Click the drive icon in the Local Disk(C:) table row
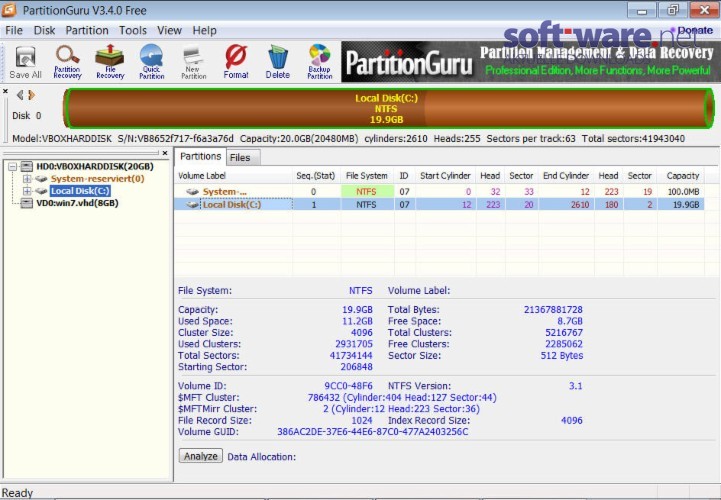 click(192, 204)
